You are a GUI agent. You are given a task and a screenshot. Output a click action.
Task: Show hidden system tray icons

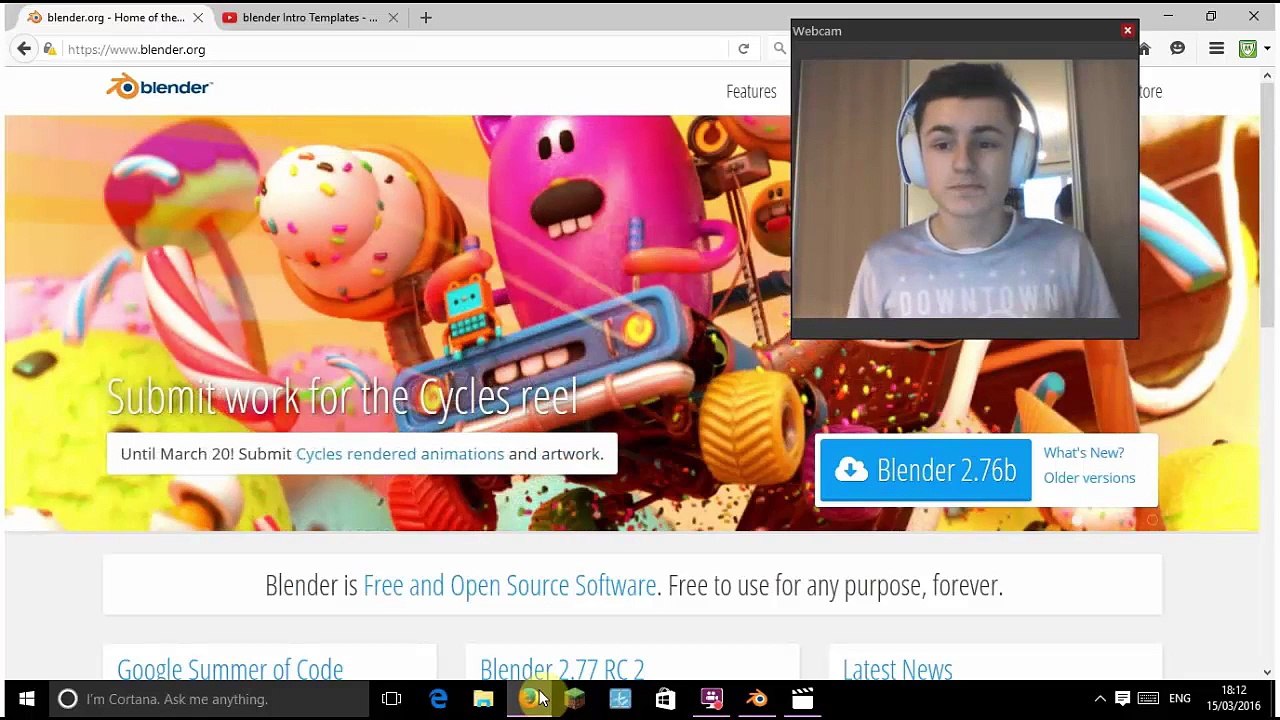point(1100,699)
